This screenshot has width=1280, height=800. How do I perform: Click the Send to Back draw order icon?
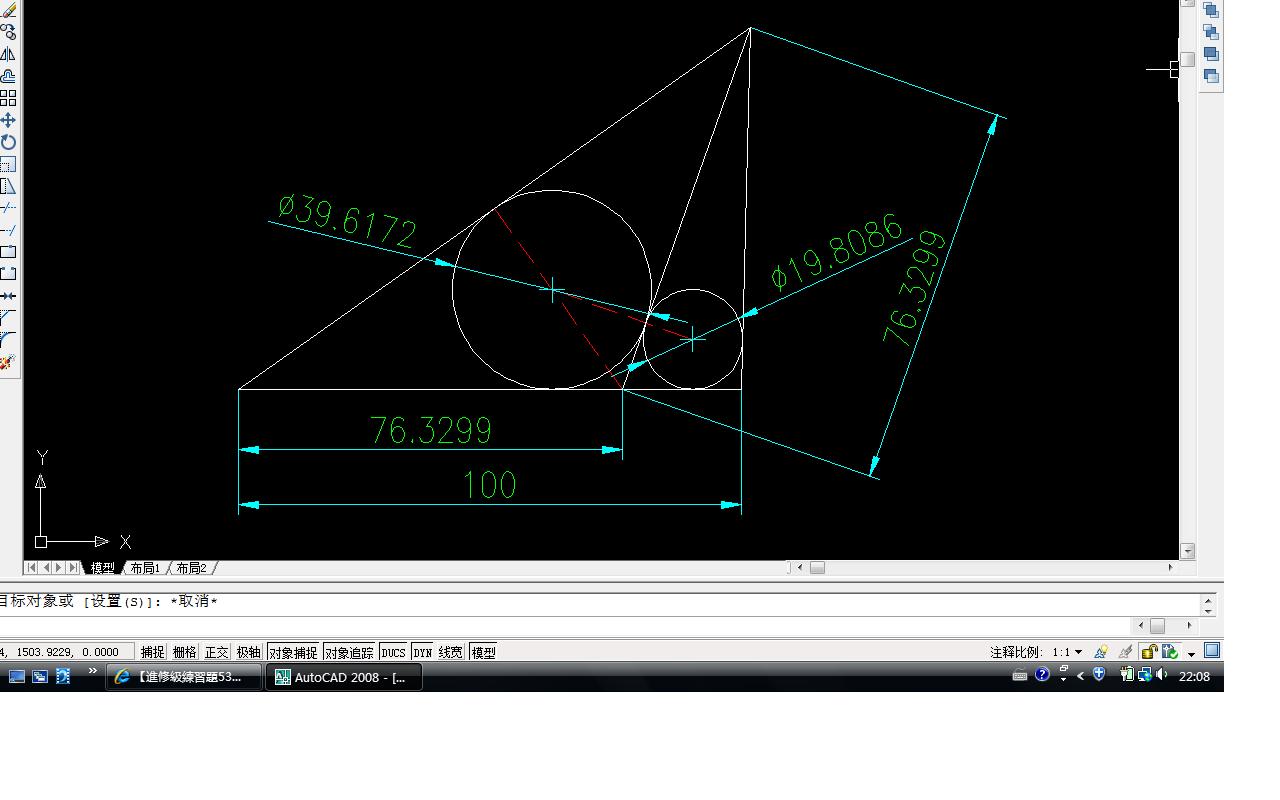(1211, 32)
